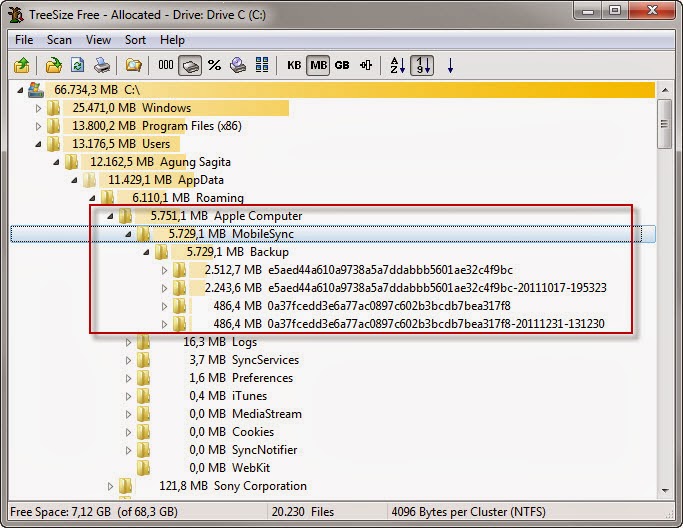Open the File menu
683x528 pixels.
coord(24,40)
